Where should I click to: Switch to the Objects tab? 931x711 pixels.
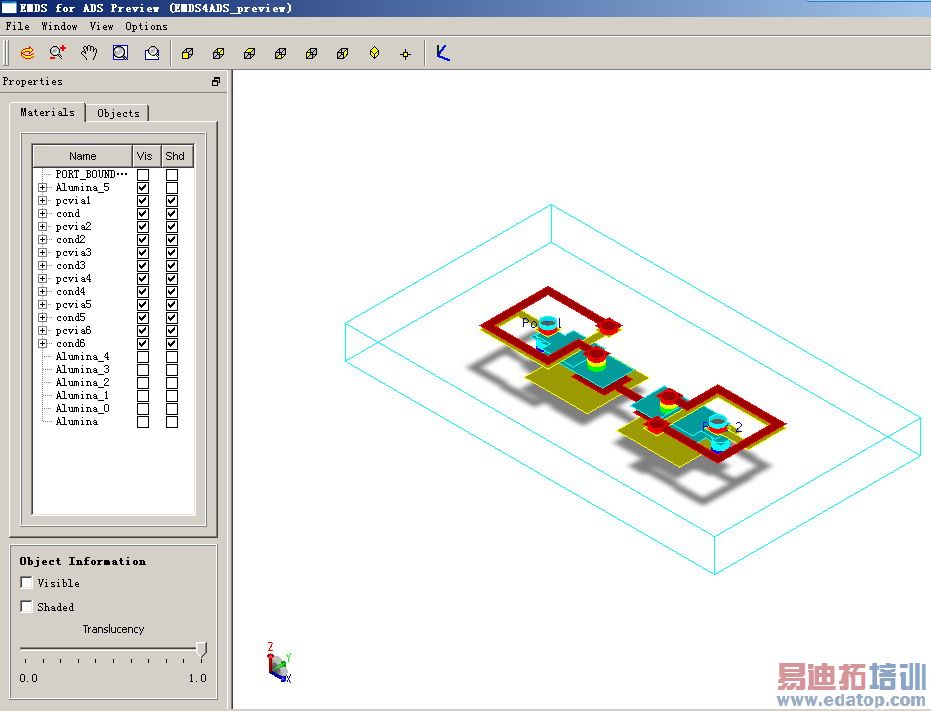point(118,113)
